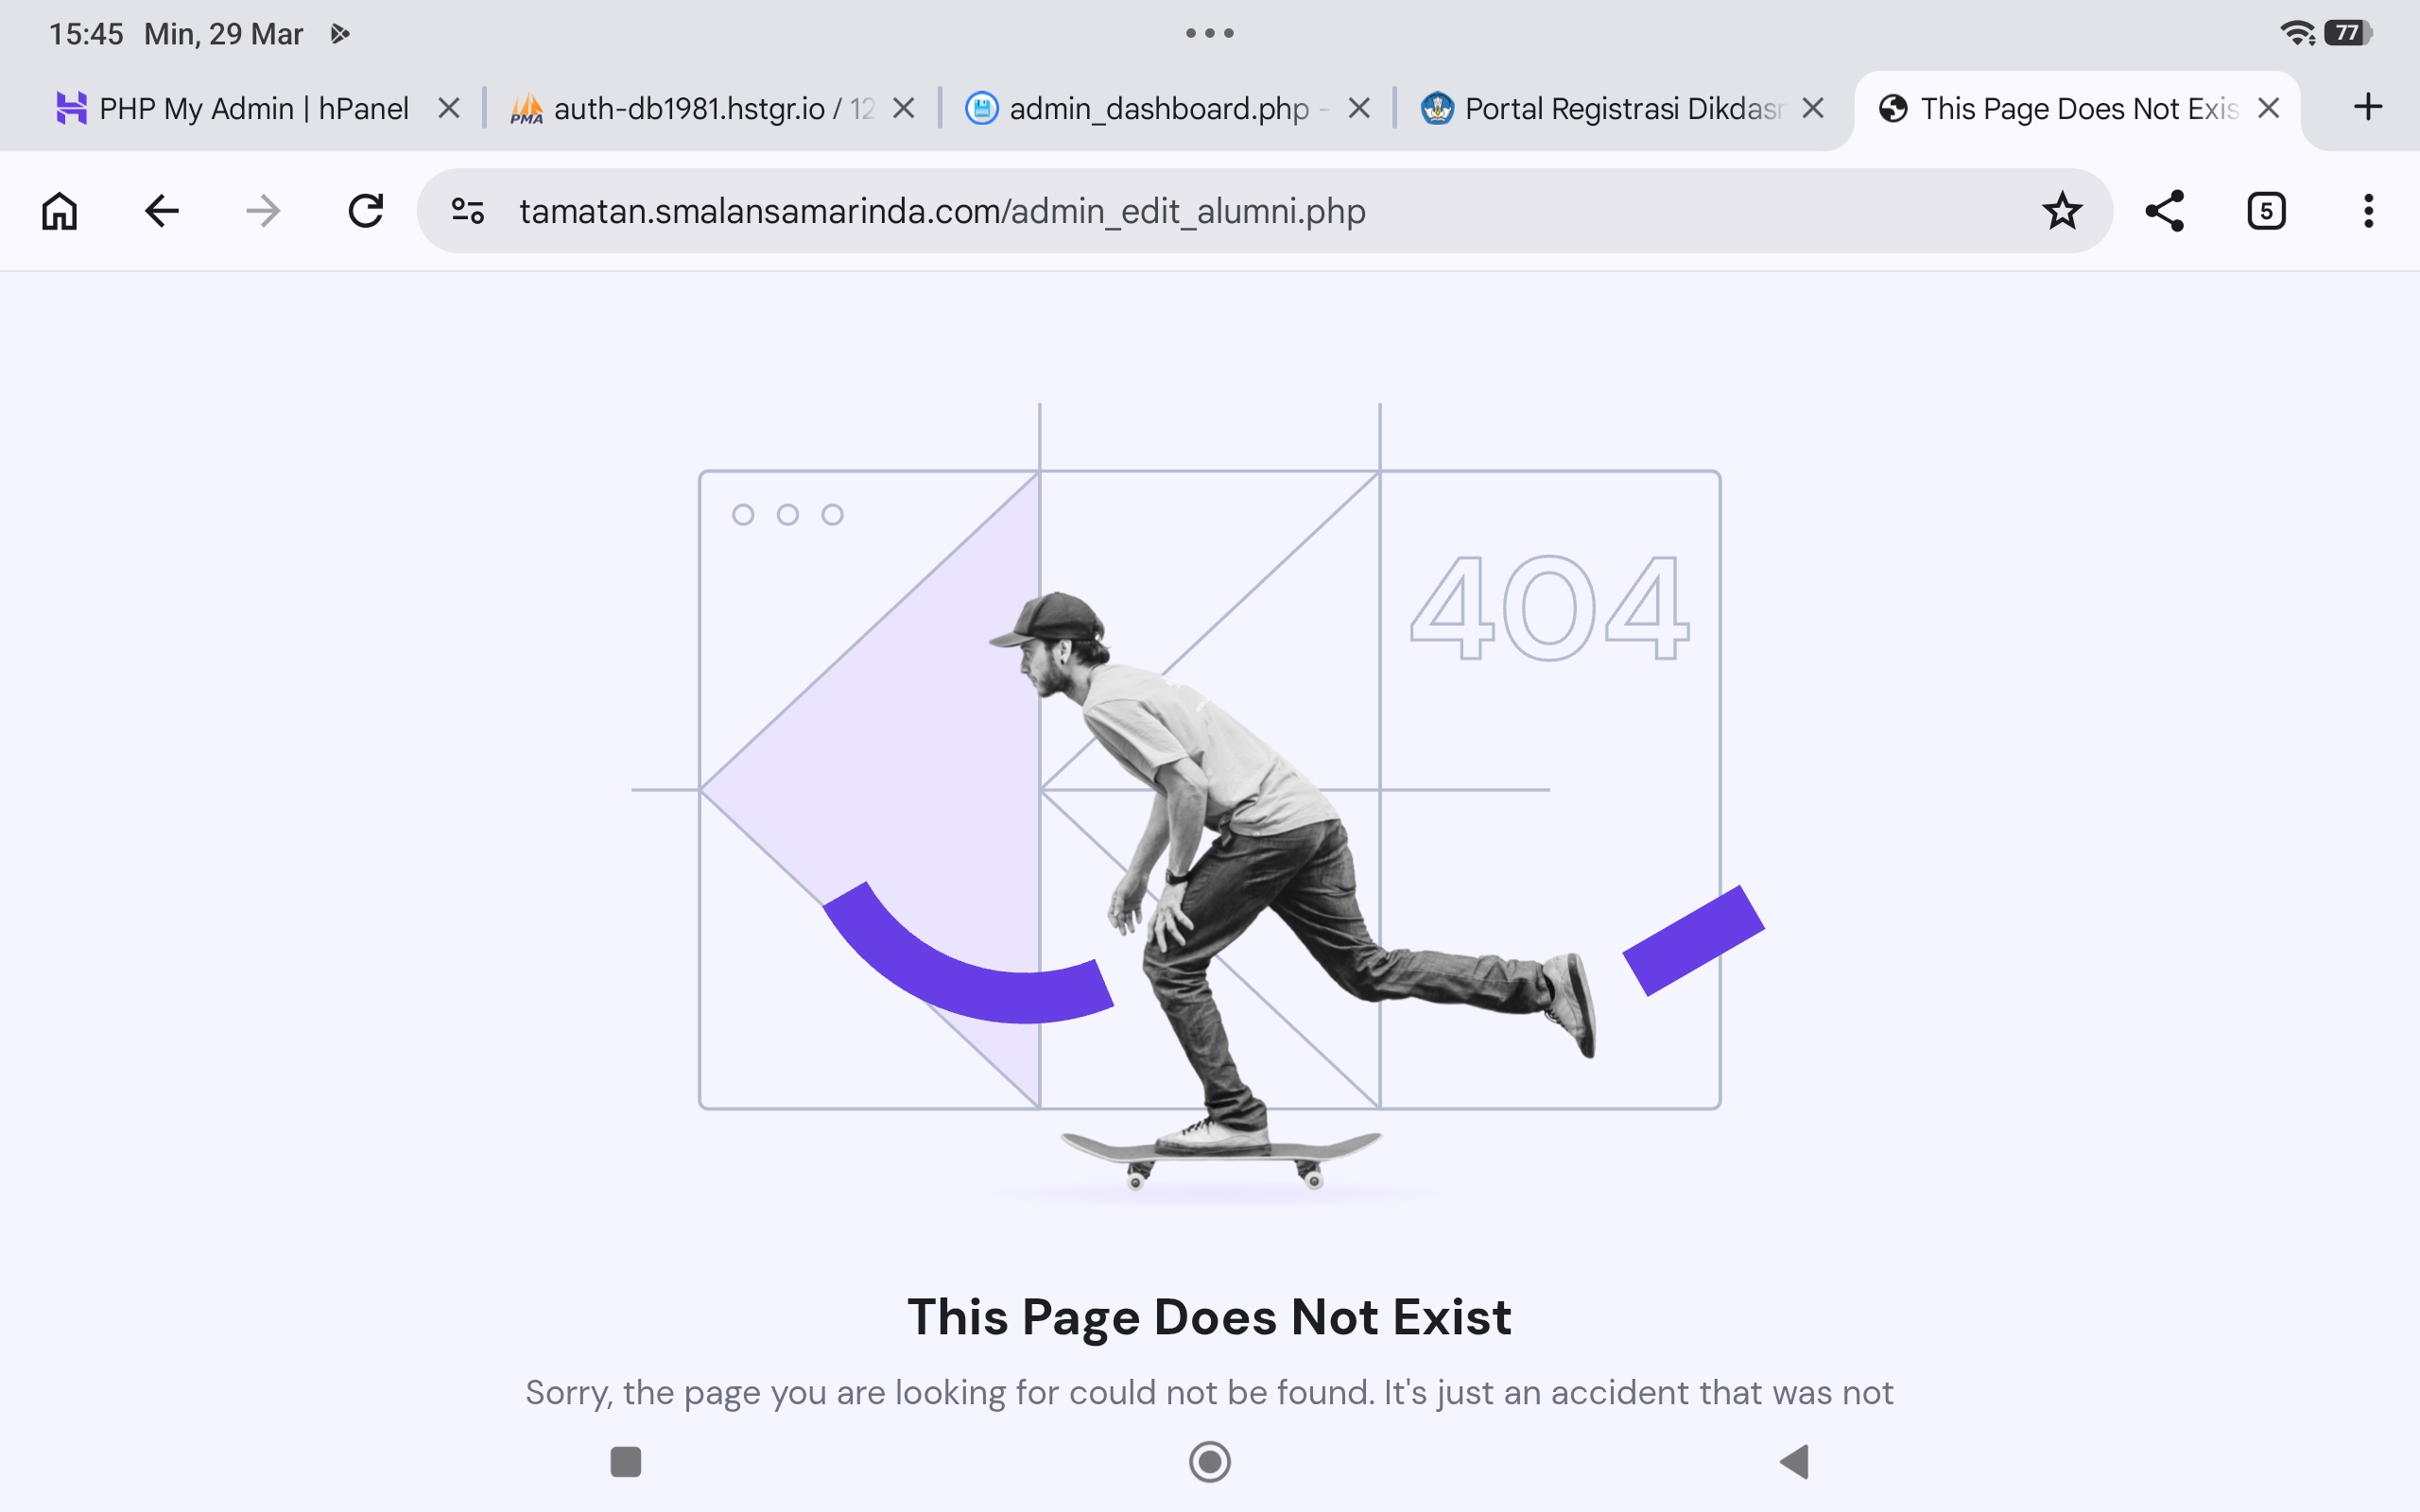Screen dimensions: 2420x1512
Task: Open the three-dot browser menu
Action: pyautogui.click(x=2368, y=211)
